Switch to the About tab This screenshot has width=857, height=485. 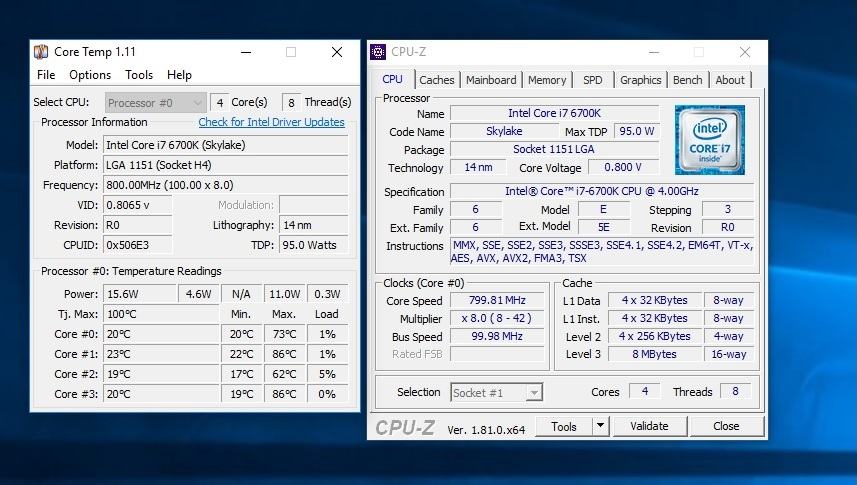pyautogui.click(x=730, y=80)
